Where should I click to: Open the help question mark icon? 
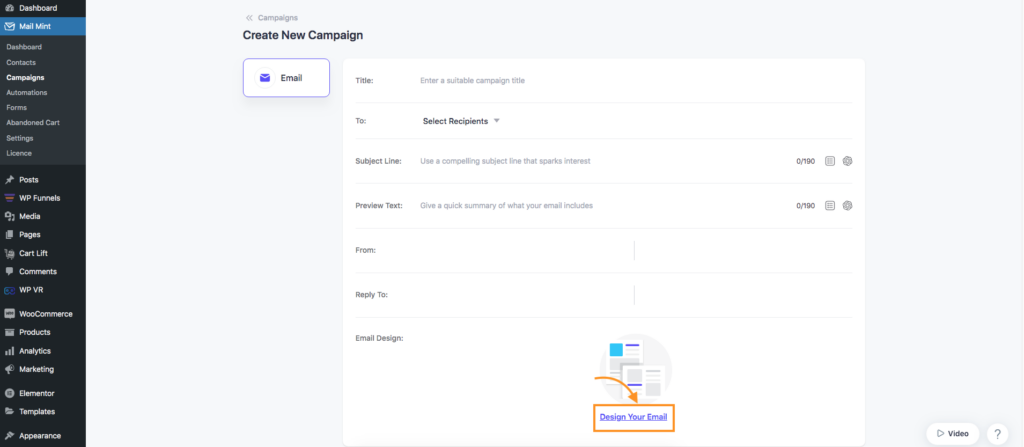point(997,433)
